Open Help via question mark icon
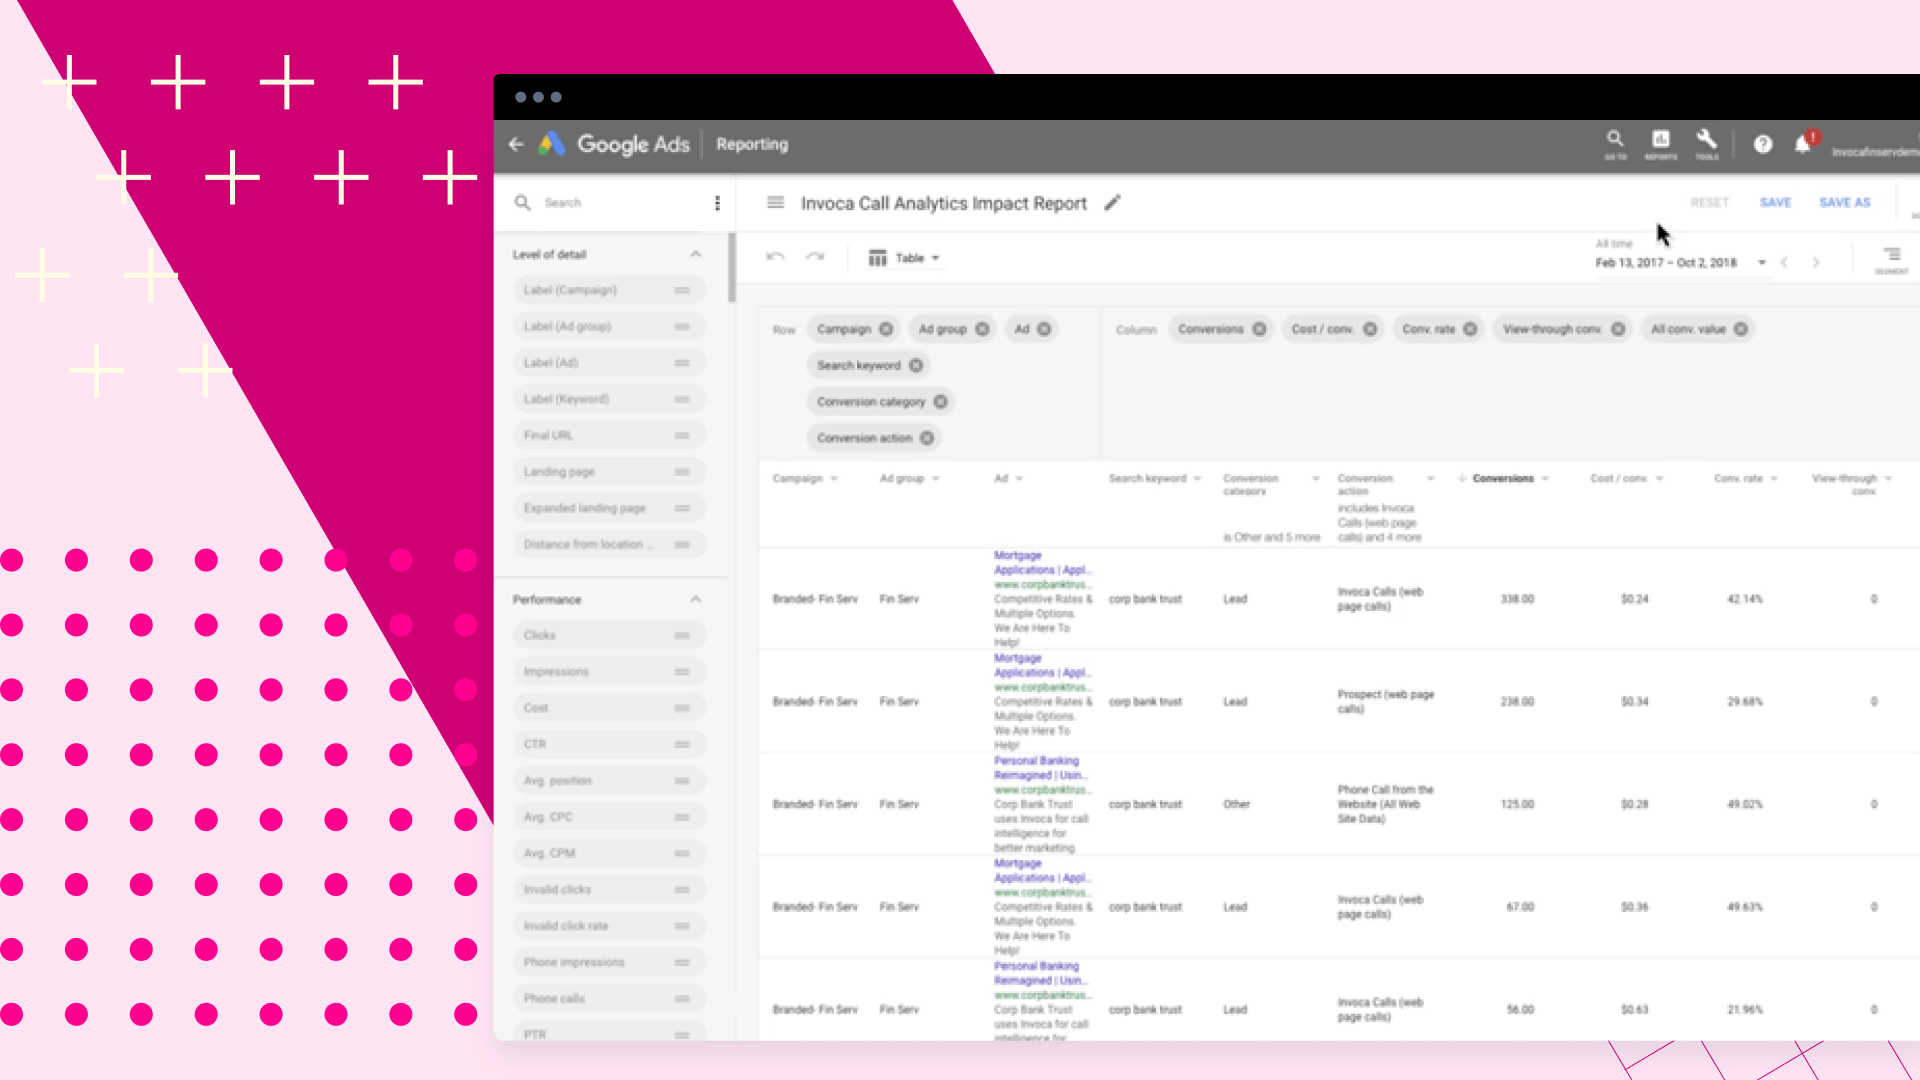The height and width of the screenshot is (1080, 1920). pos(1763,144)
